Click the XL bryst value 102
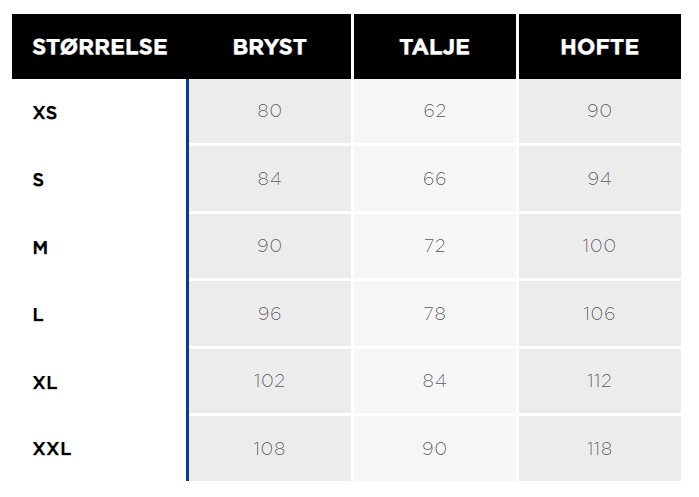The width and height of the screenshot is (699, 497). 269,381
